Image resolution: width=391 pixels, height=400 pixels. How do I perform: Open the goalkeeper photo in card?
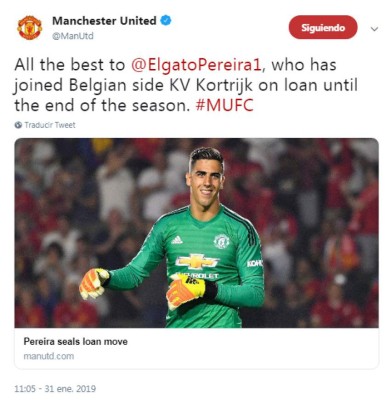[x=196, y=233]
